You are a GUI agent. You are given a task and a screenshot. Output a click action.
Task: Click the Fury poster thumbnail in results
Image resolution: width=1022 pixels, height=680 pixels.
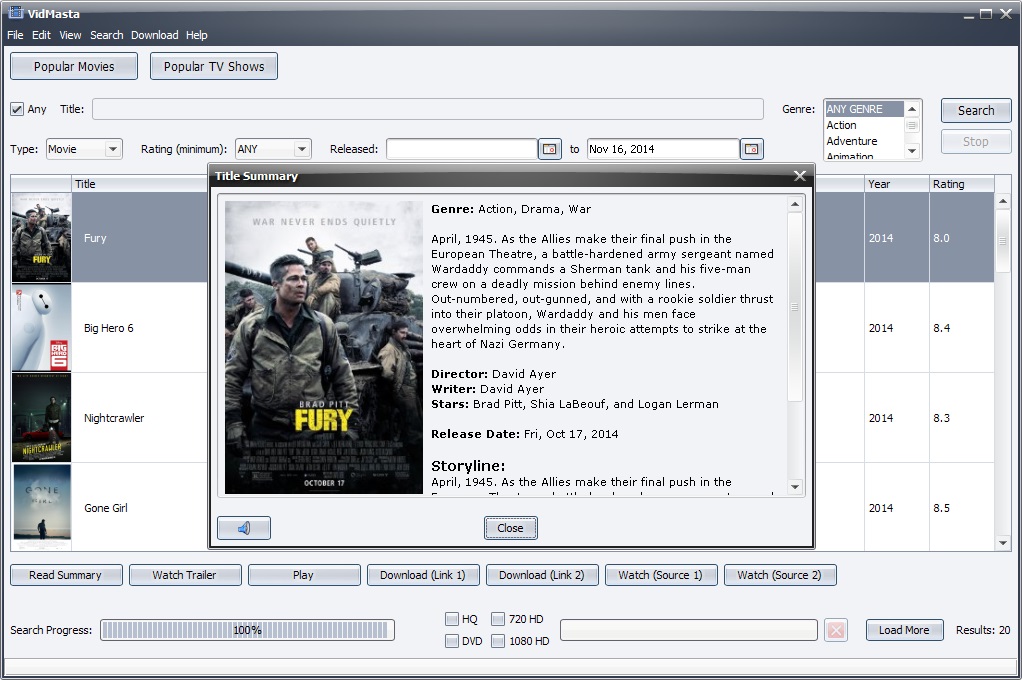pos(41,238)
